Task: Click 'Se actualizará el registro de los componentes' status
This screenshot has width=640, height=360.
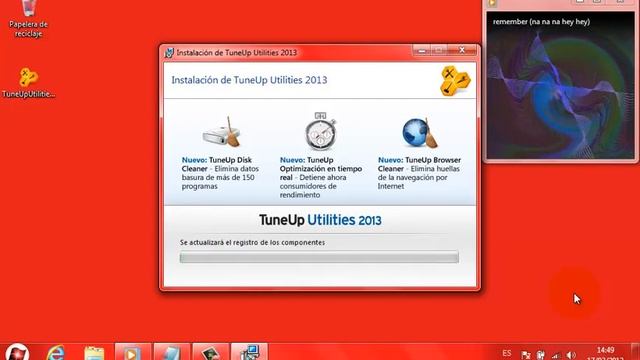Action: click(x=252, y=242)
